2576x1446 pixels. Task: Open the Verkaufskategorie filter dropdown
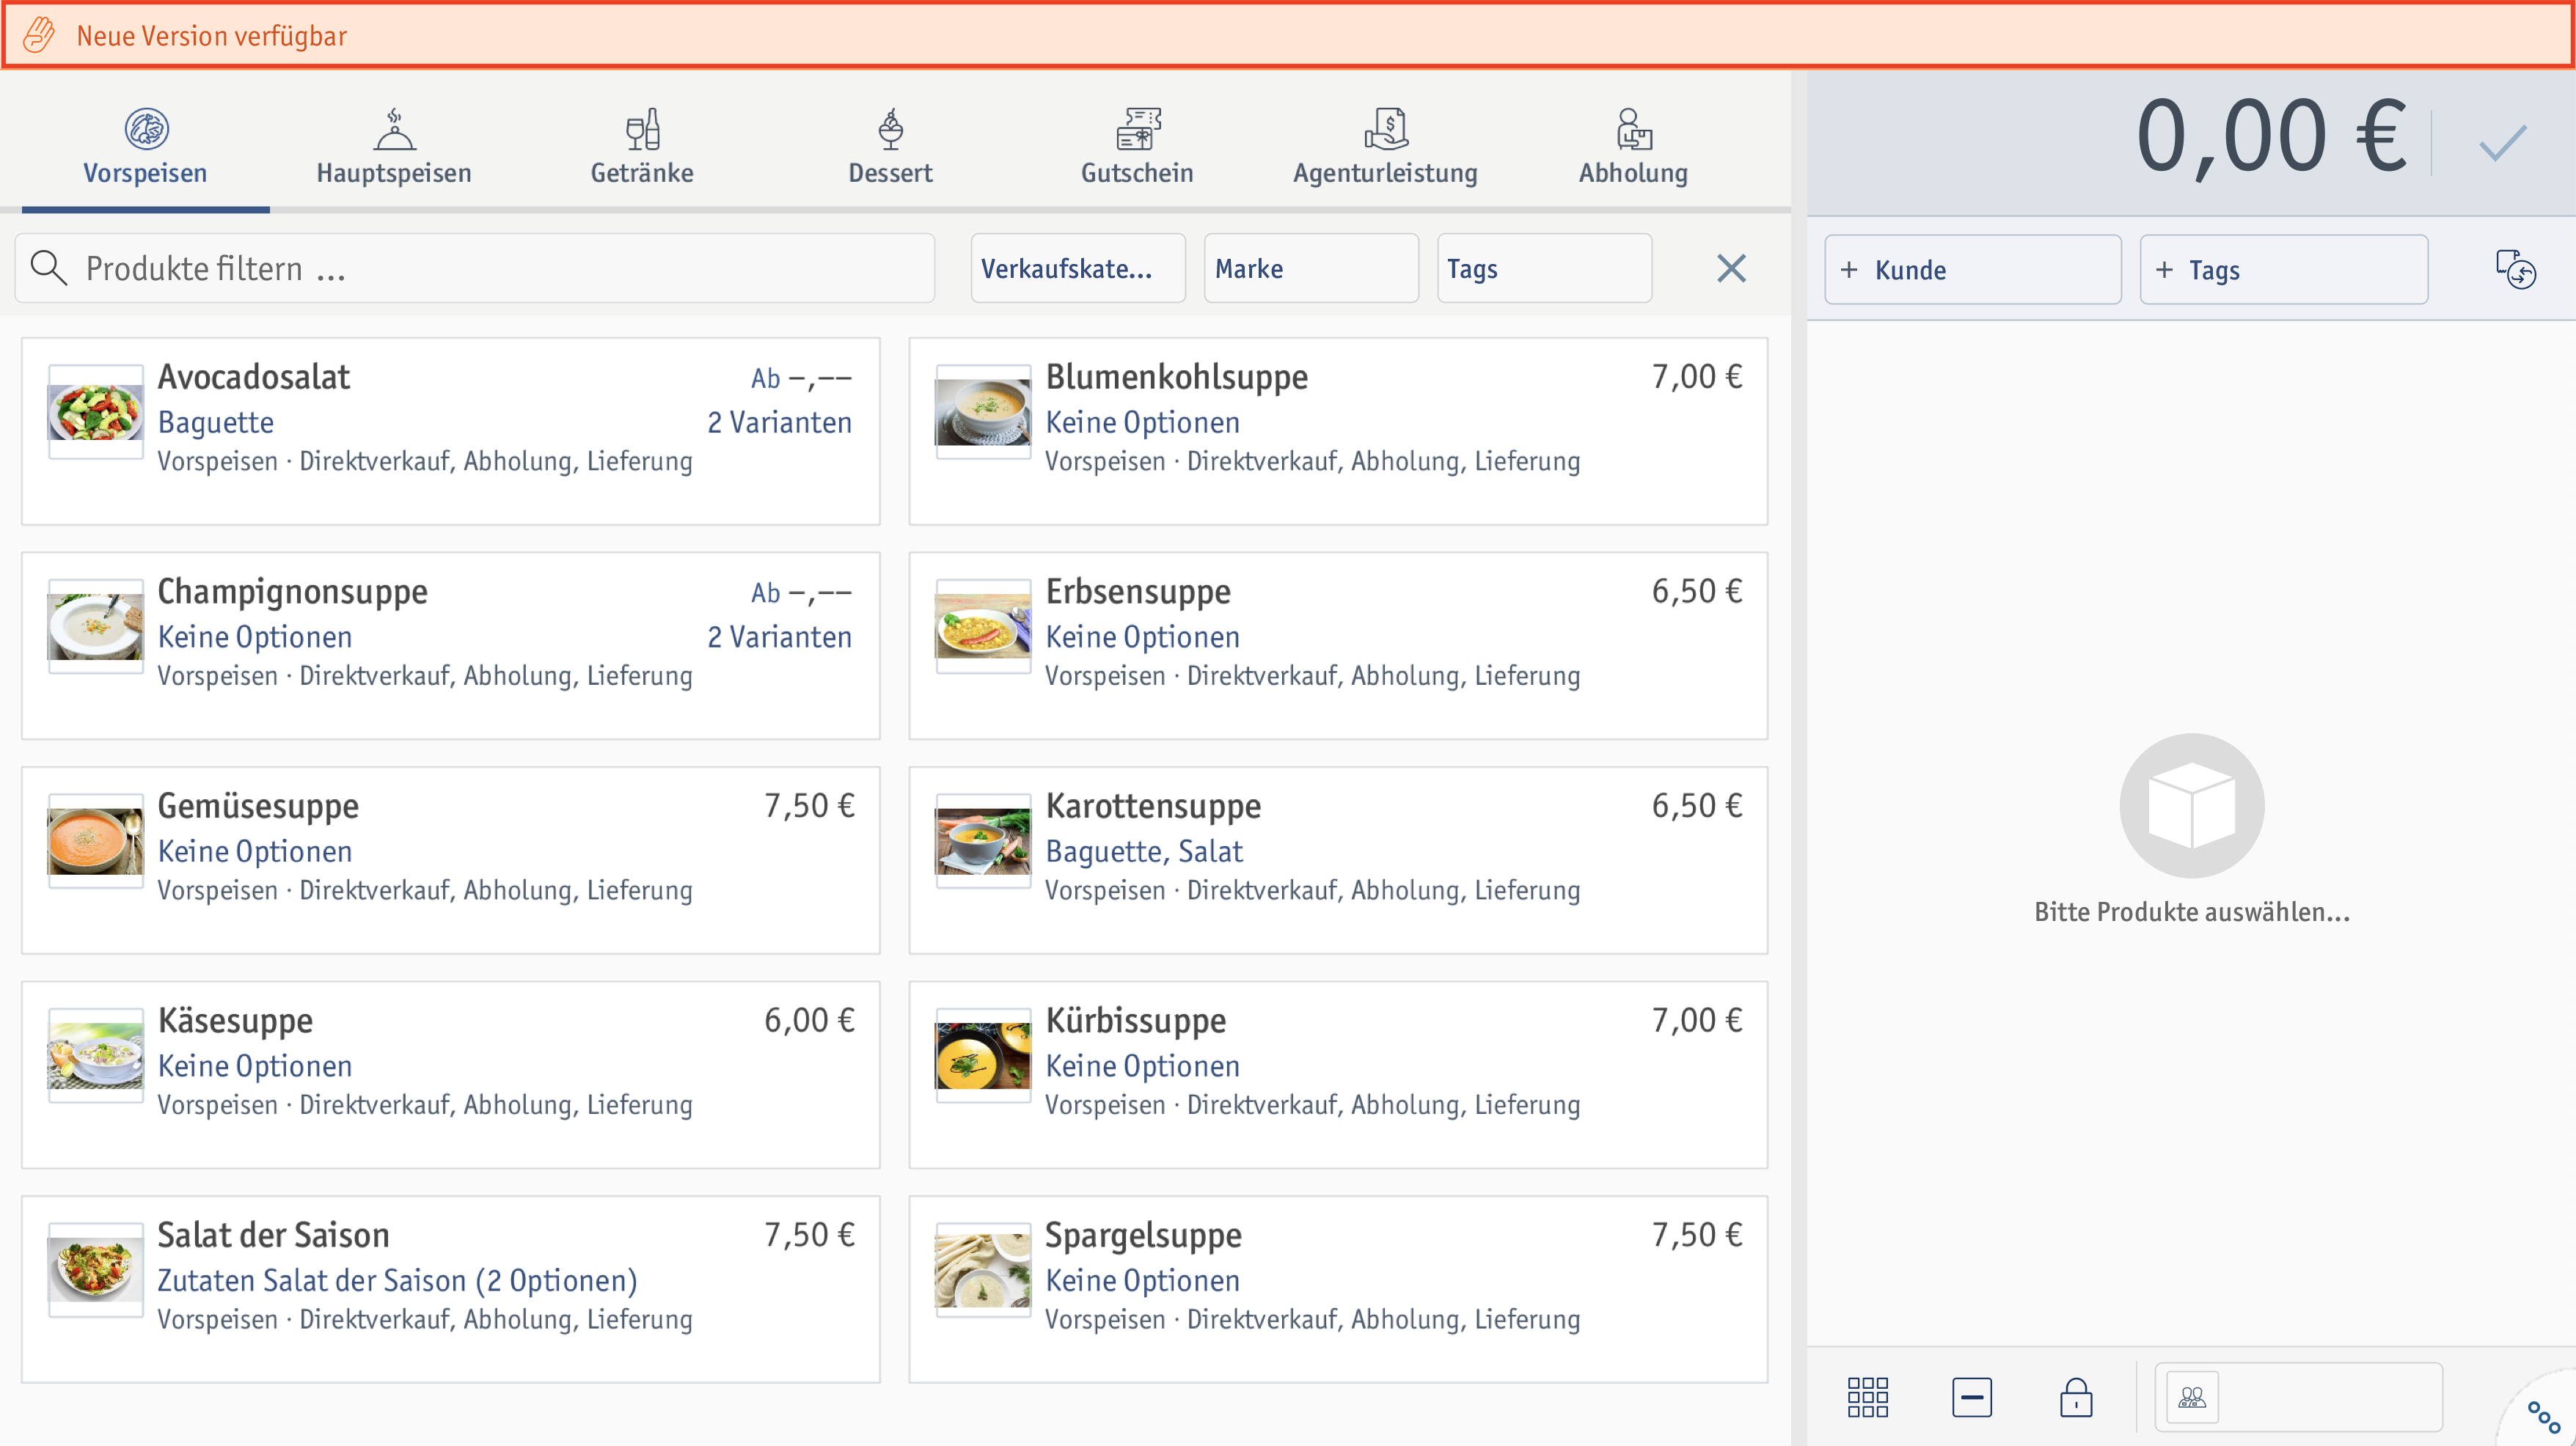click(1077, 268)
